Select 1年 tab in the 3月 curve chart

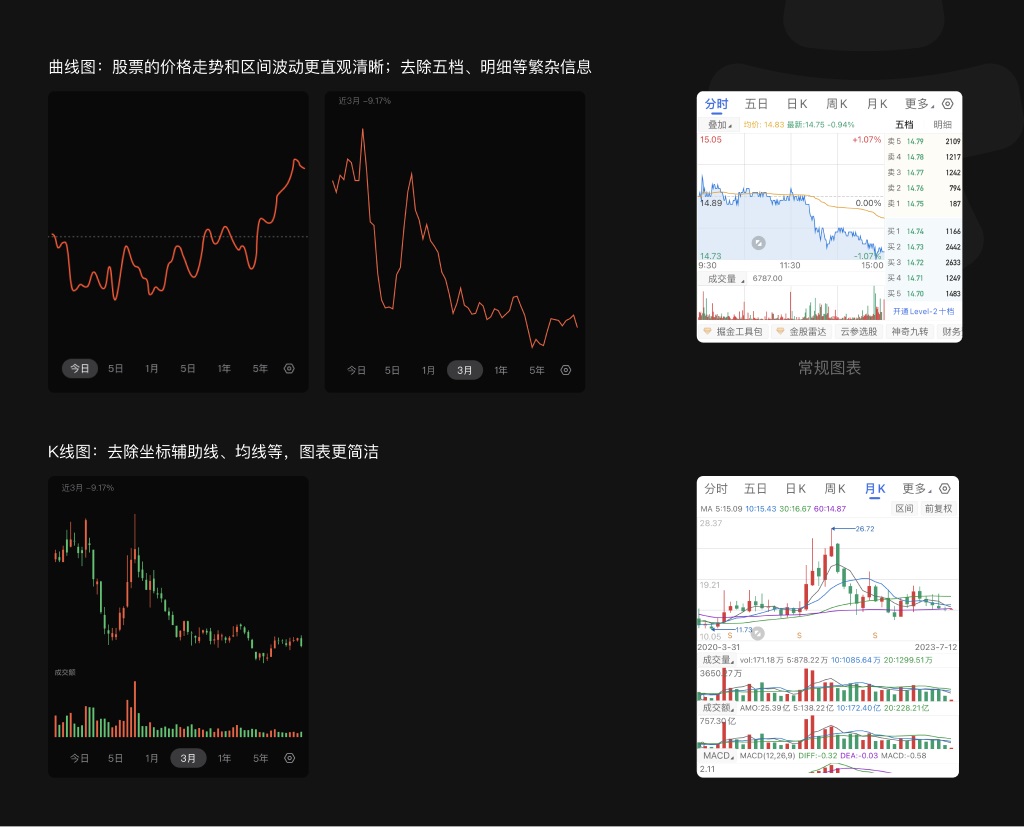click(x=501, y=370)
